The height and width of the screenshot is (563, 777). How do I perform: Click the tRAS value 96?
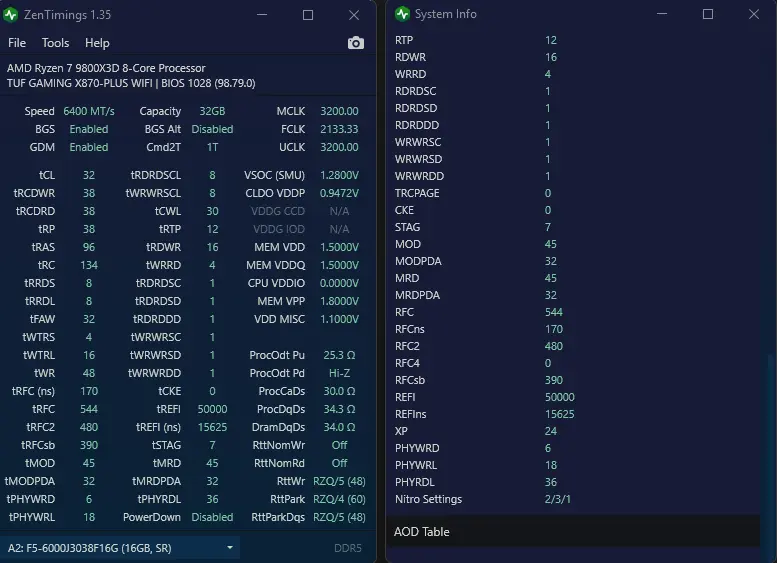[89, 247]
